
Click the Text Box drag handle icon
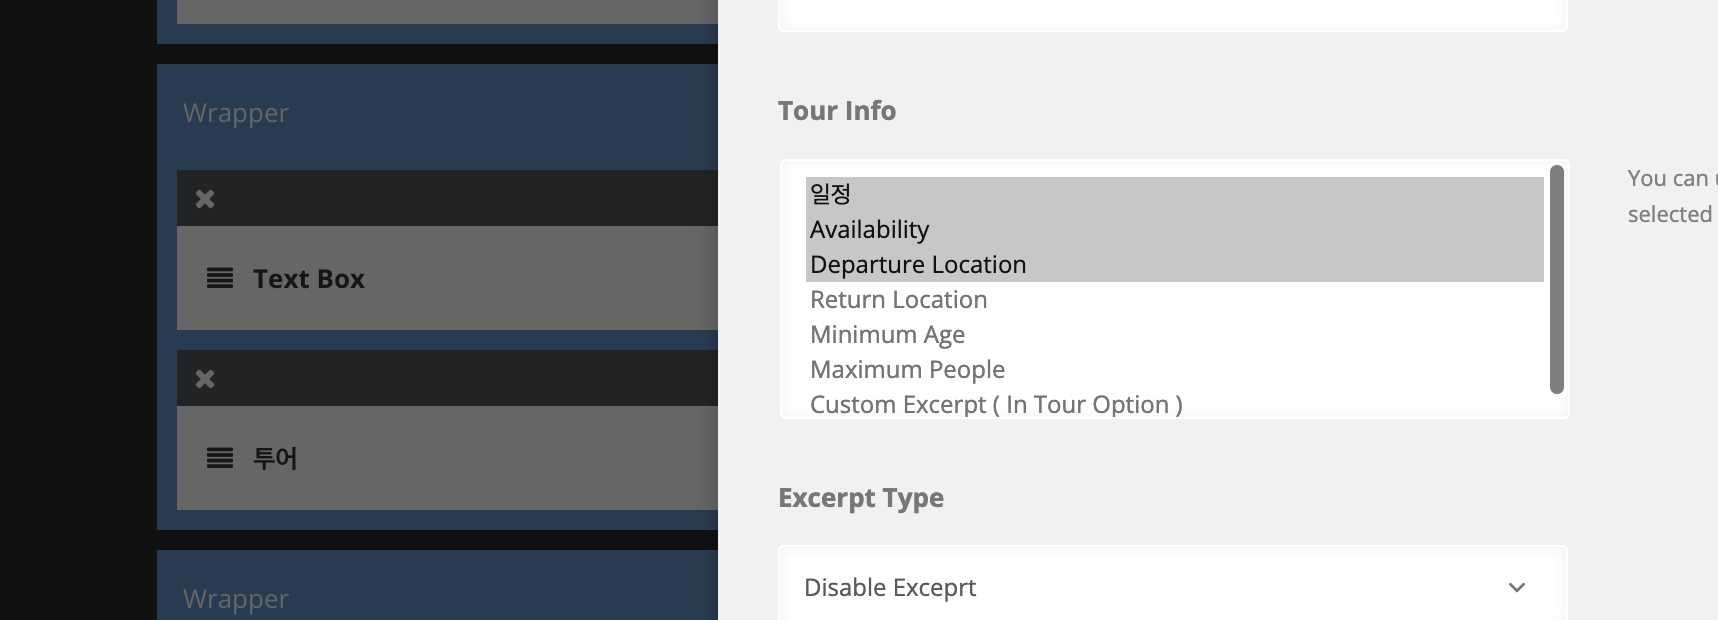pyautogui.click(x=220, y=278)
